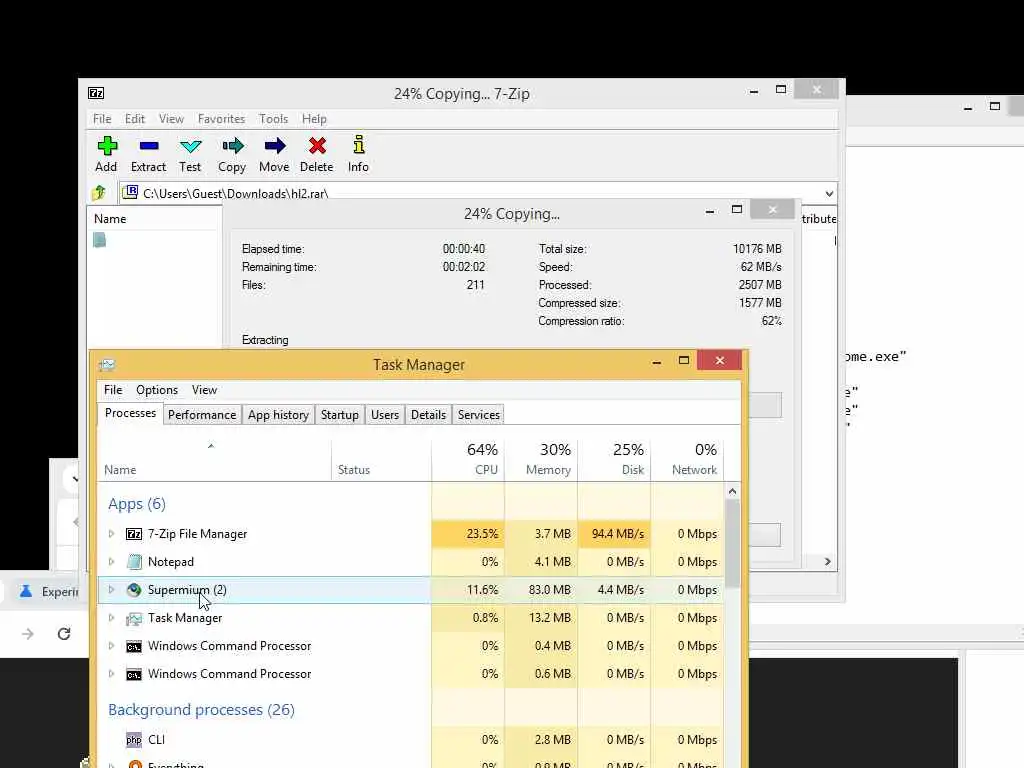
Task: Sort processes by the Disk column
Action: point(615,459)
